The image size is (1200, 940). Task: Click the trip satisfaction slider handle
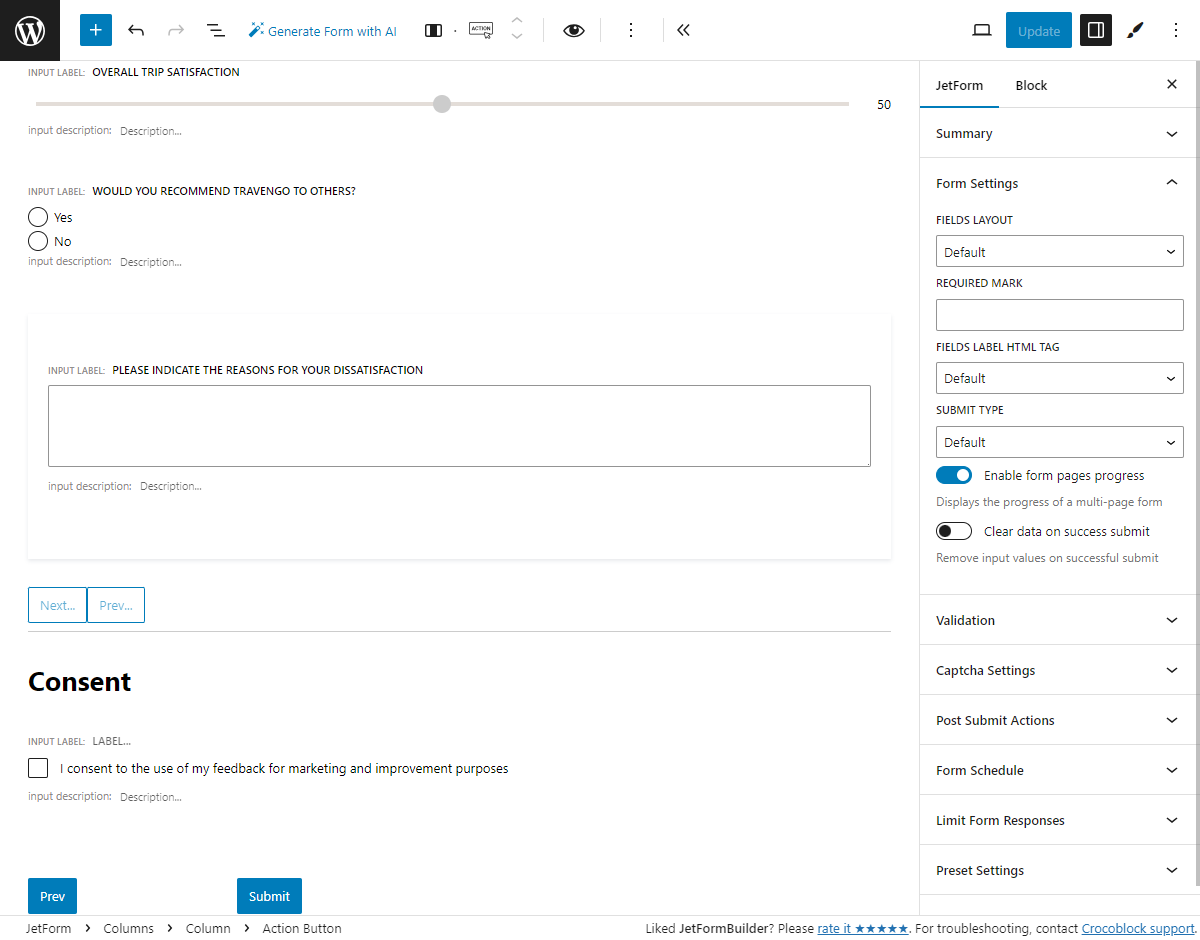coord(442,104)
